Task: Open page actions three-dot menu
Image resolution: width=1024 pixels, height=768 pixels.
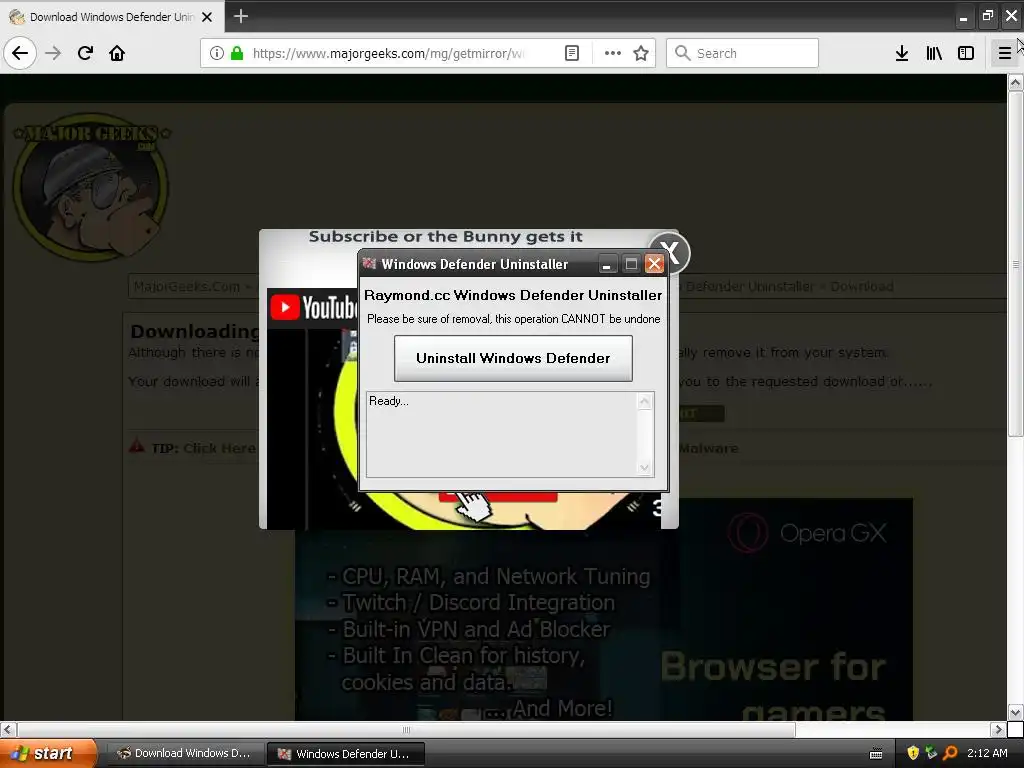Action: [613, 53]
